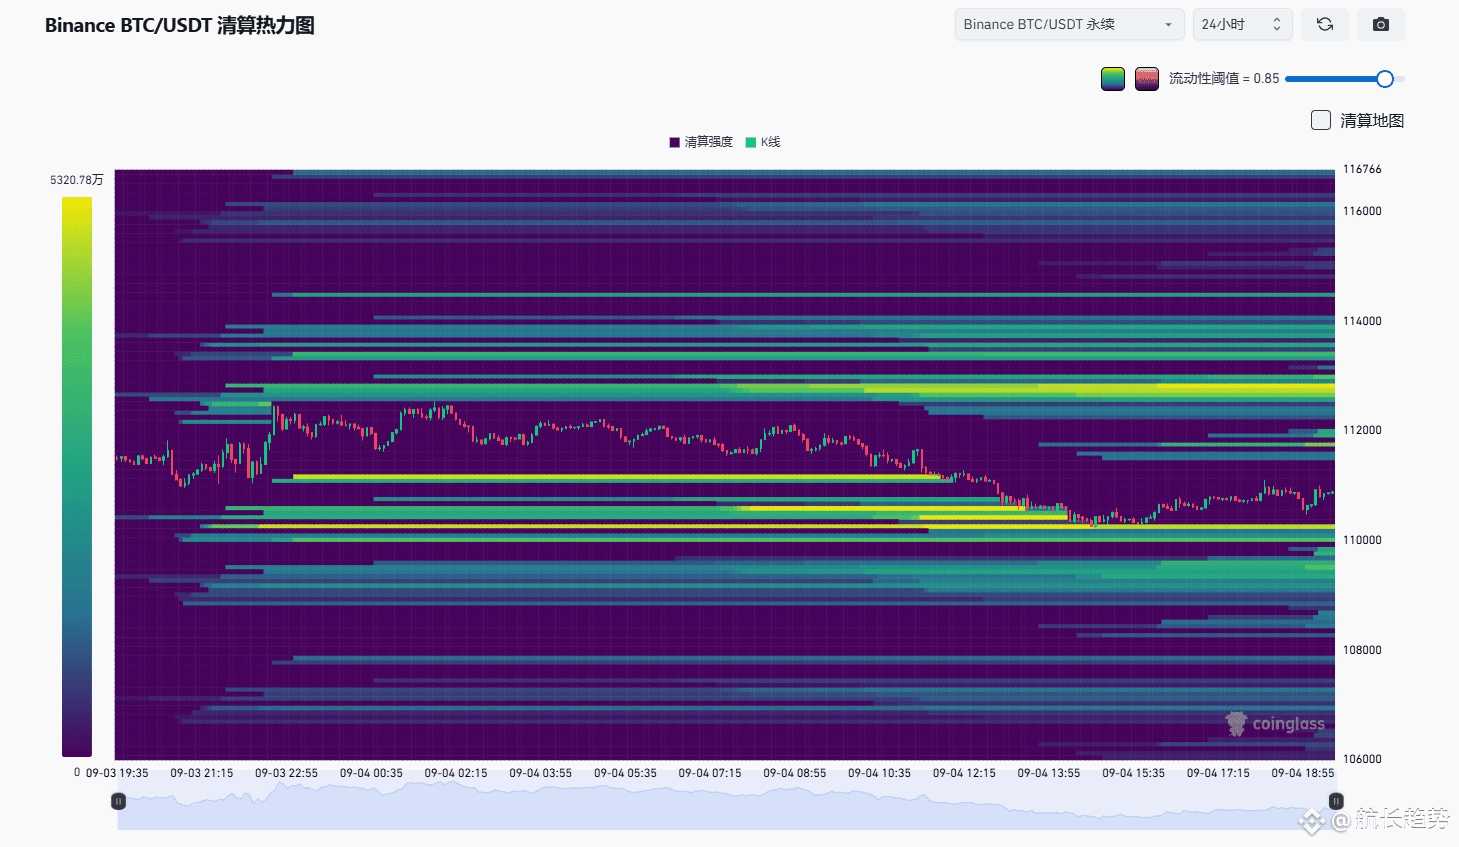Click the 5320.78万 scale maximum label
The height and width of the screenshot is (847, 1459).
[x=77, y=180]
